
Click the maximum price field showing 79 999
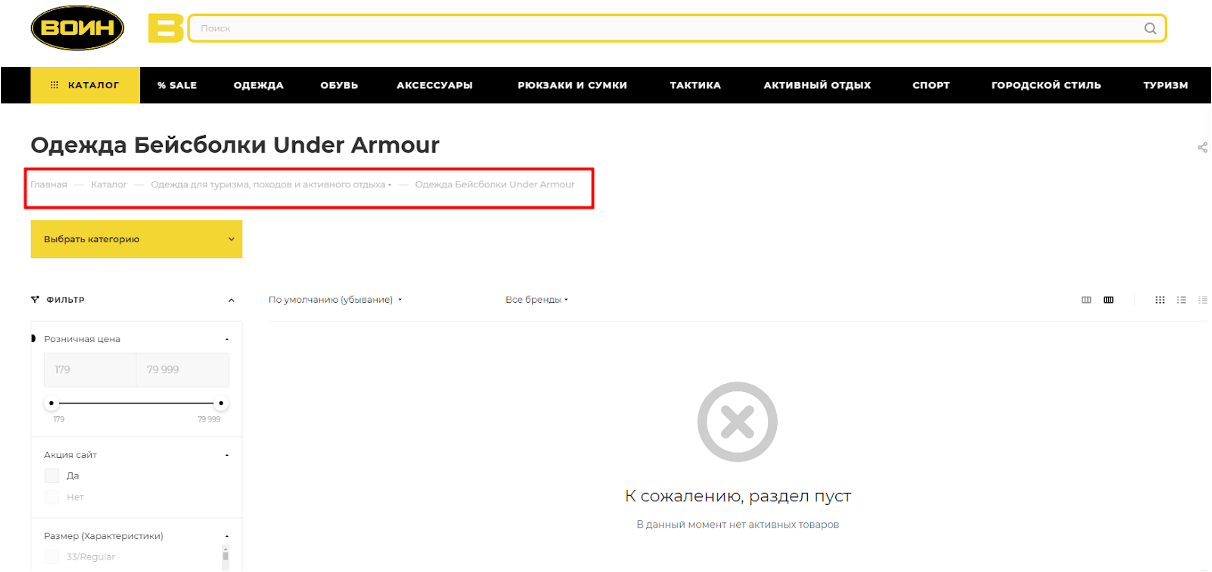point(183,370)
